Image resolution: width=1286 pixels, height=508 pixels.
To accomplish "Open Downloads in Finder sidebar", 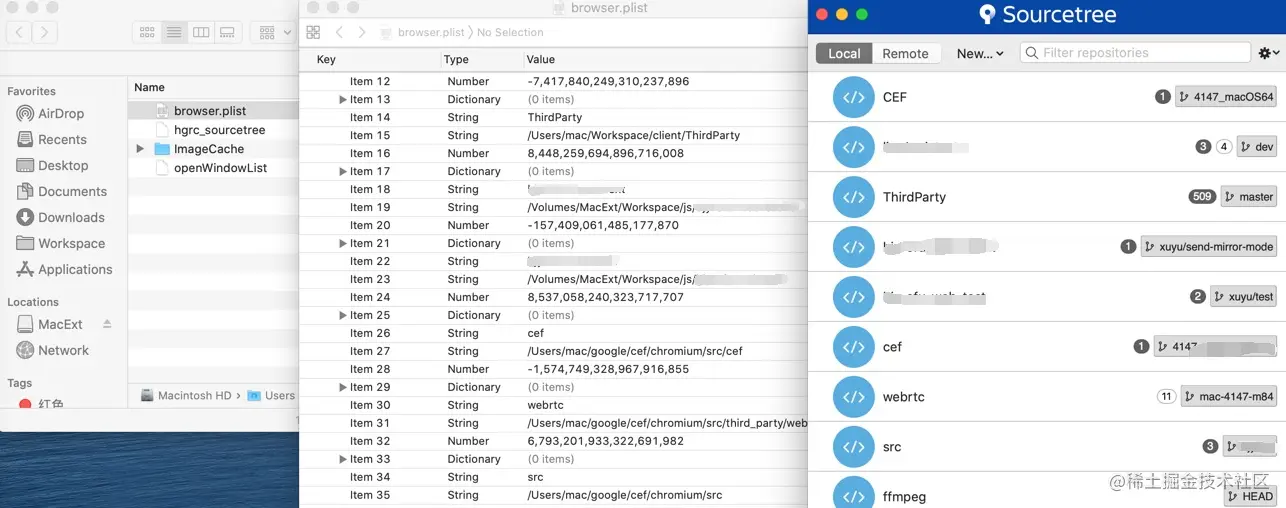I will [71, 218].
